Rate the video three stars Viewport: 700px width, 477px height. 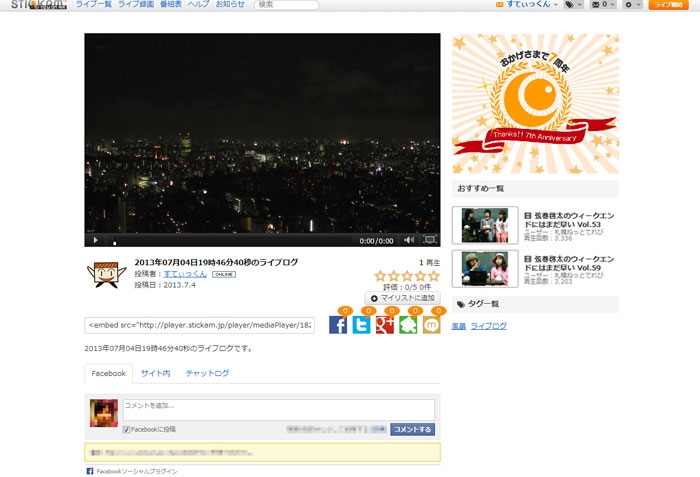pyautogui.click(x=407, y=276)
